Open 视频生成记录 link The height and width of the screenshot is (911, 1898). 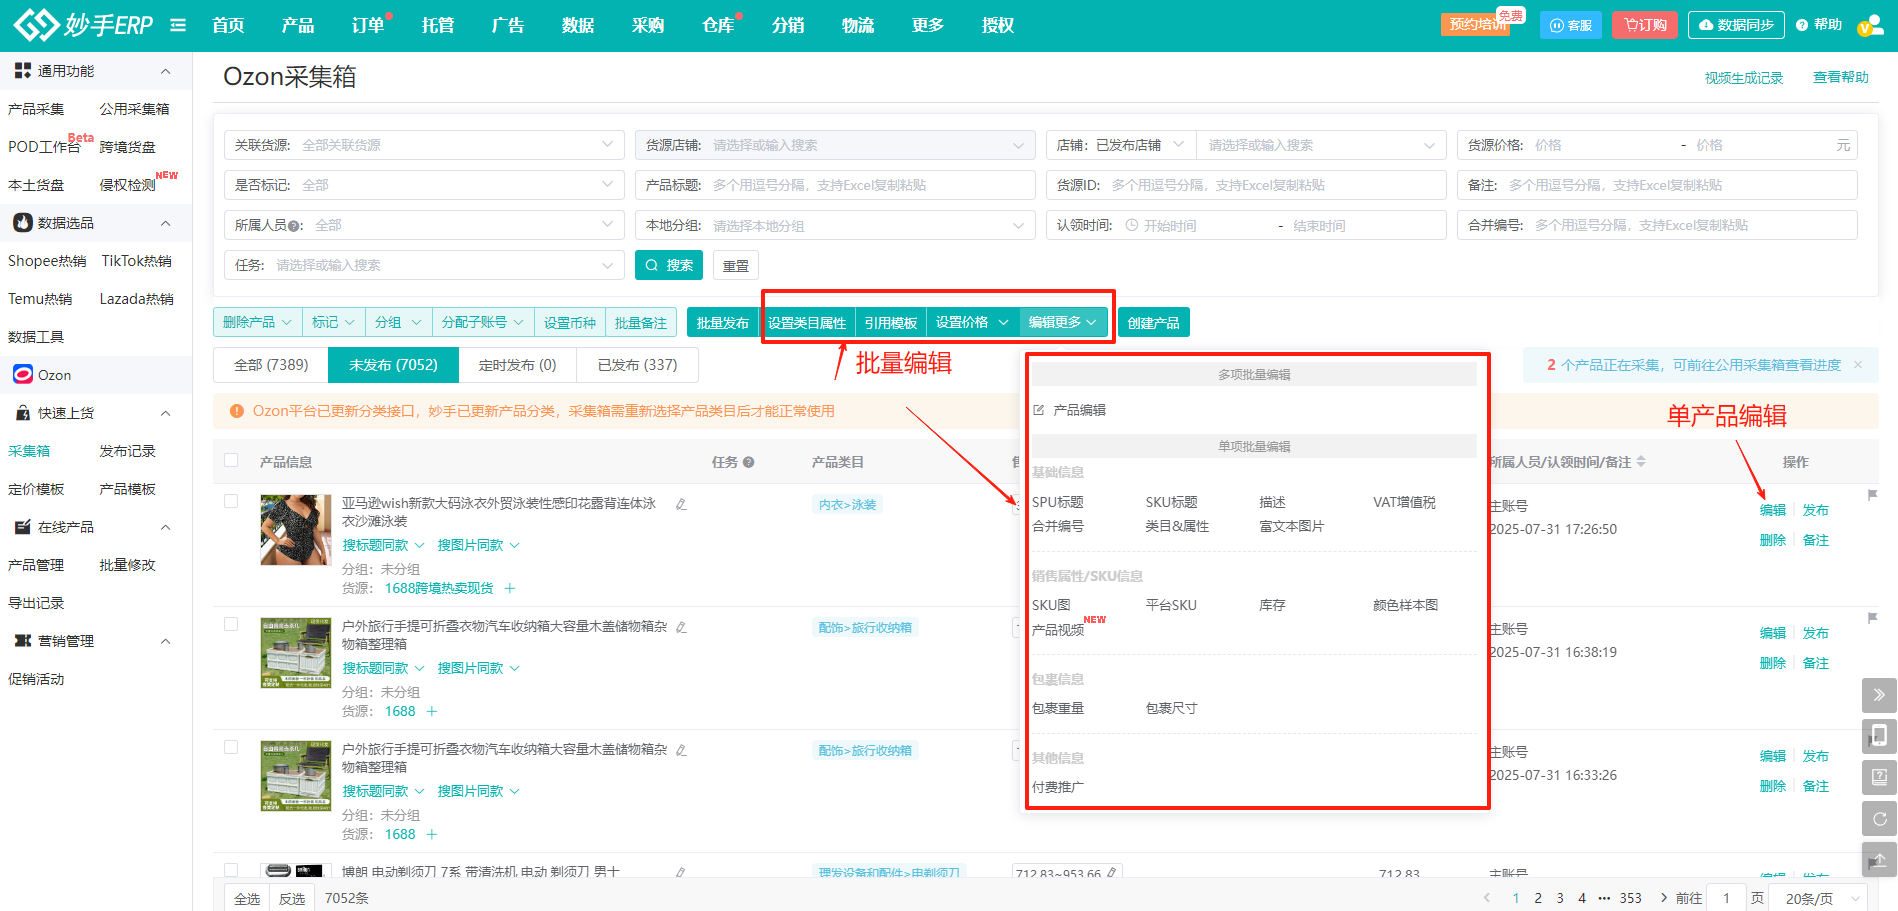(1744, 77)
